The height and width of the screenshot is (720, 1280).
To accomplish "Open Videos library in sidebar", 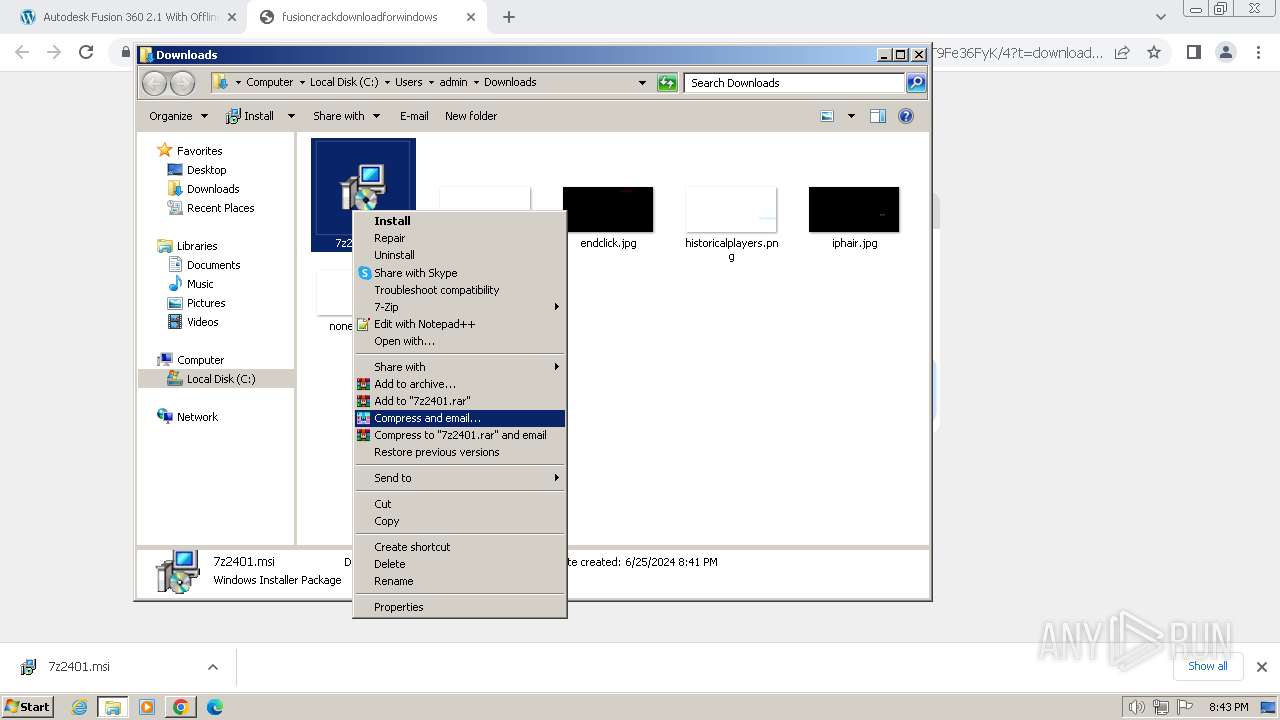I will [x=202, y=322].
